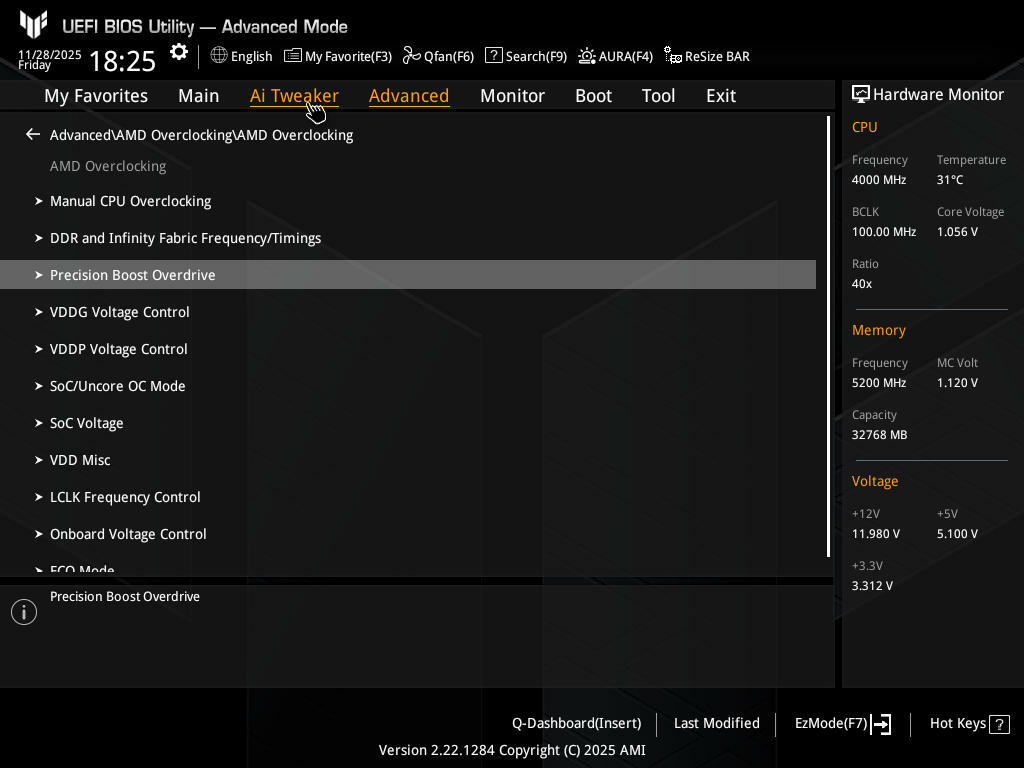The height and width of the screenshot is (768, 1024).
Task: Click the settings gear icon near the clock
Action: [x=179, y=53]
